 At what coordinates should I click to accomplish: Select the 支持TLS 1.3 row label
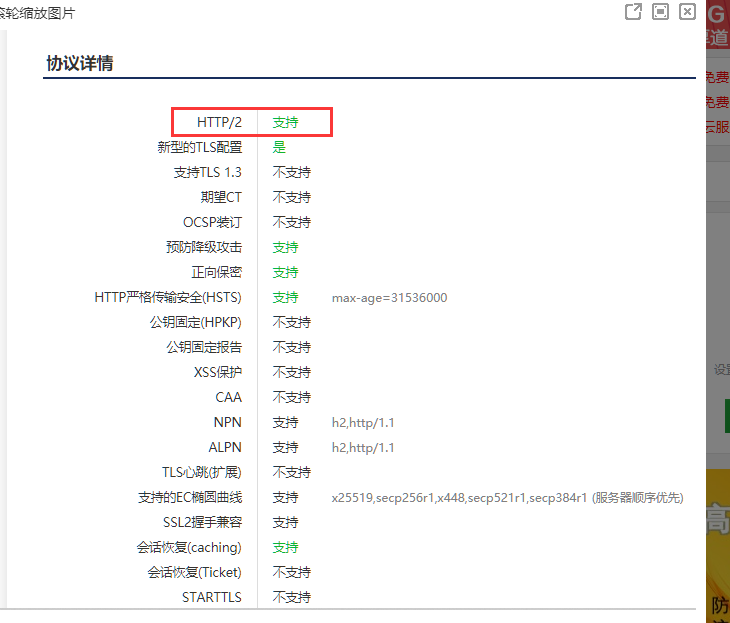click(x=207, y=172)
